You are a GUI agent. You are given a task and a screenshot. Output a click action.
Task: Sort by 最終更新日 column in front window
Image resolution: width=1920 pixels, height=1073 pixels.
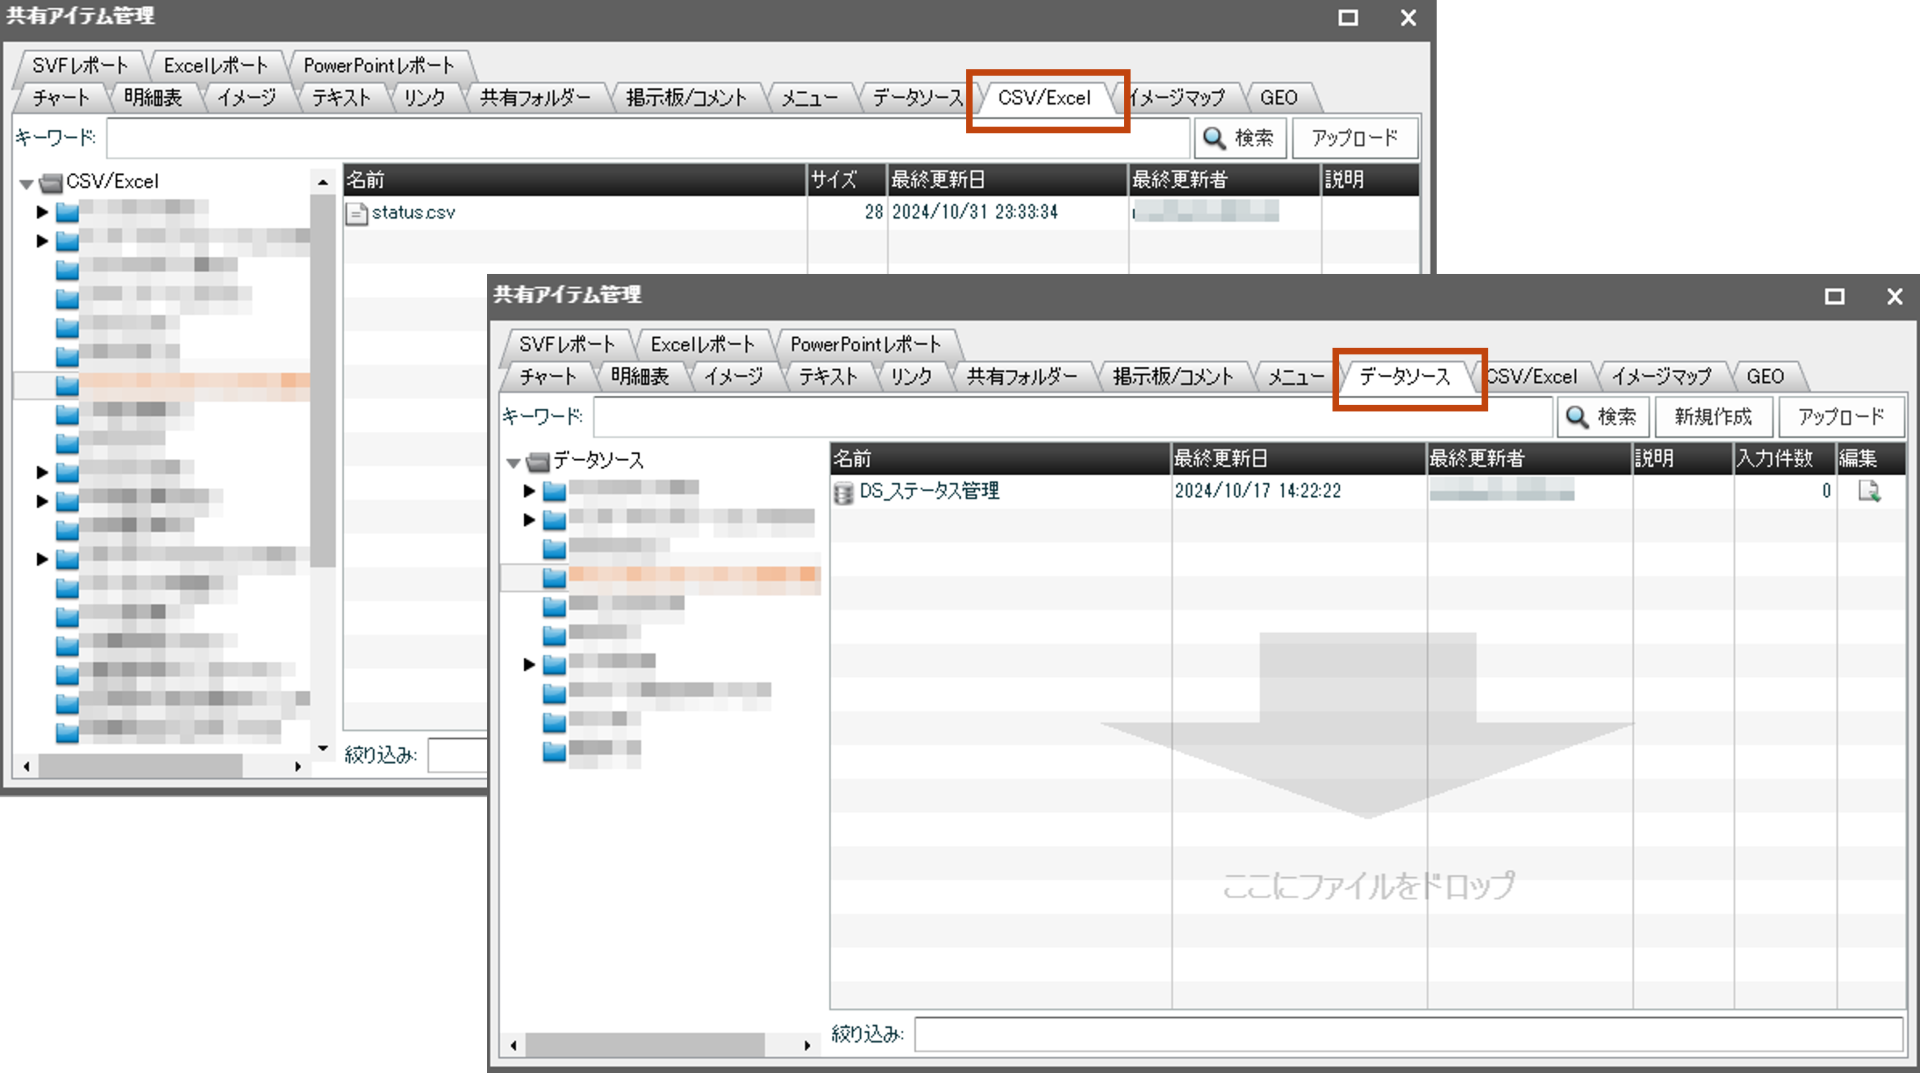click(1299, 459)
